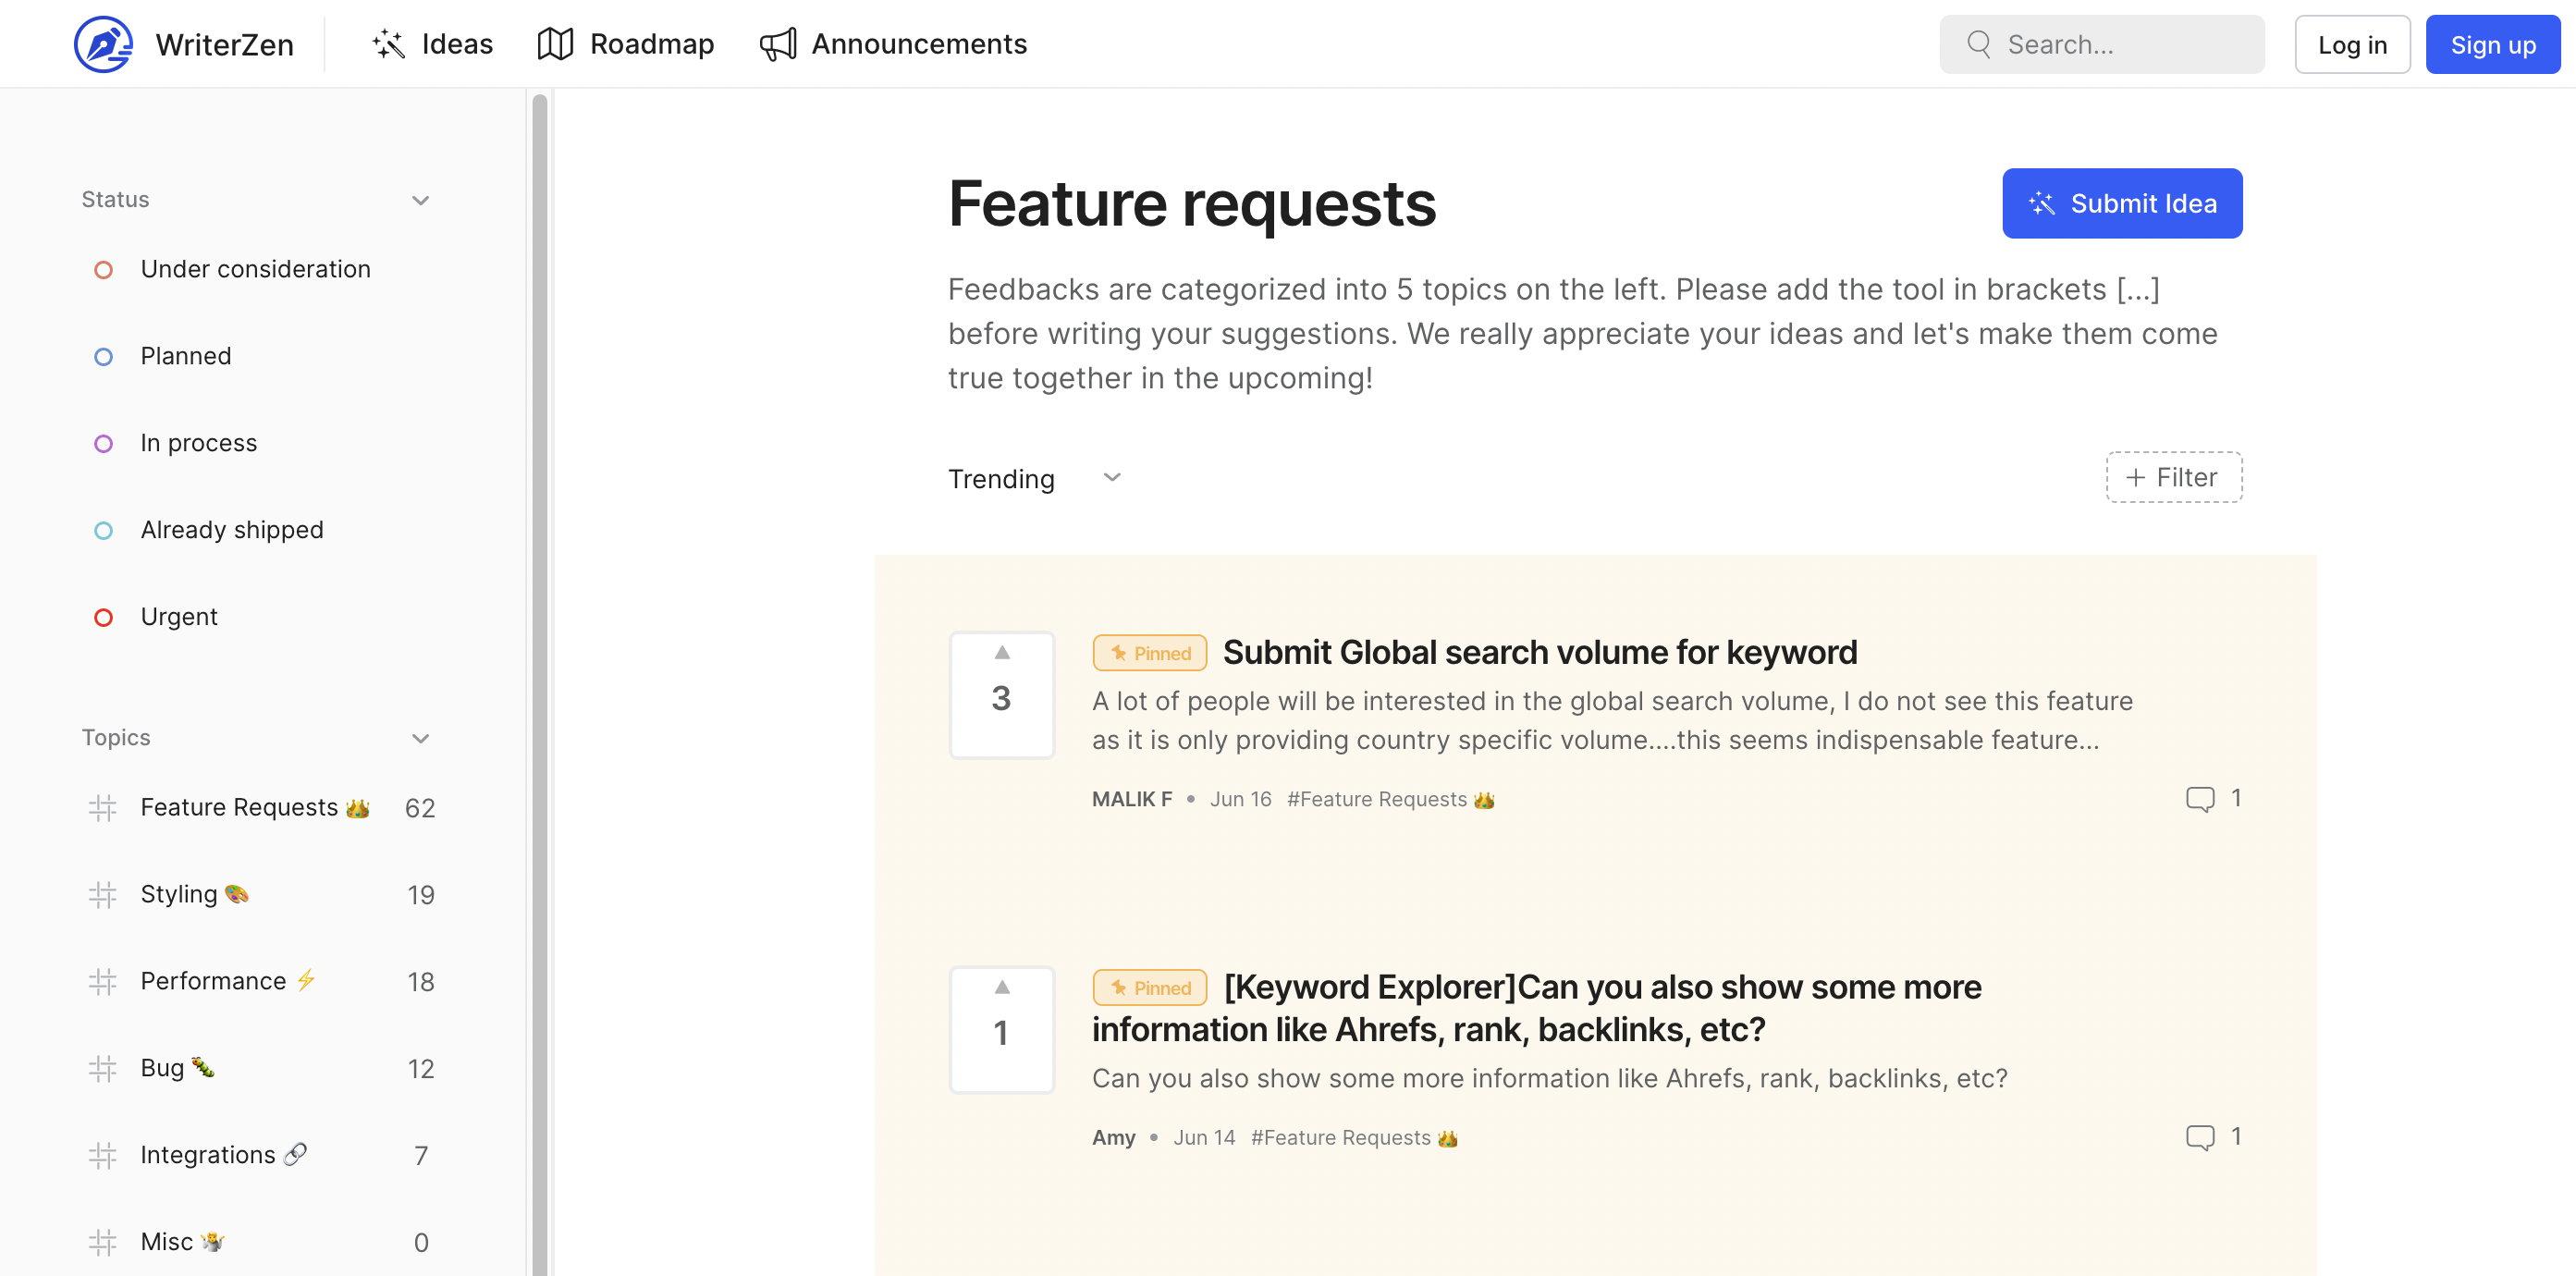Collapse the Topics section chevron

pyautogui.click(x=420, y=738)
